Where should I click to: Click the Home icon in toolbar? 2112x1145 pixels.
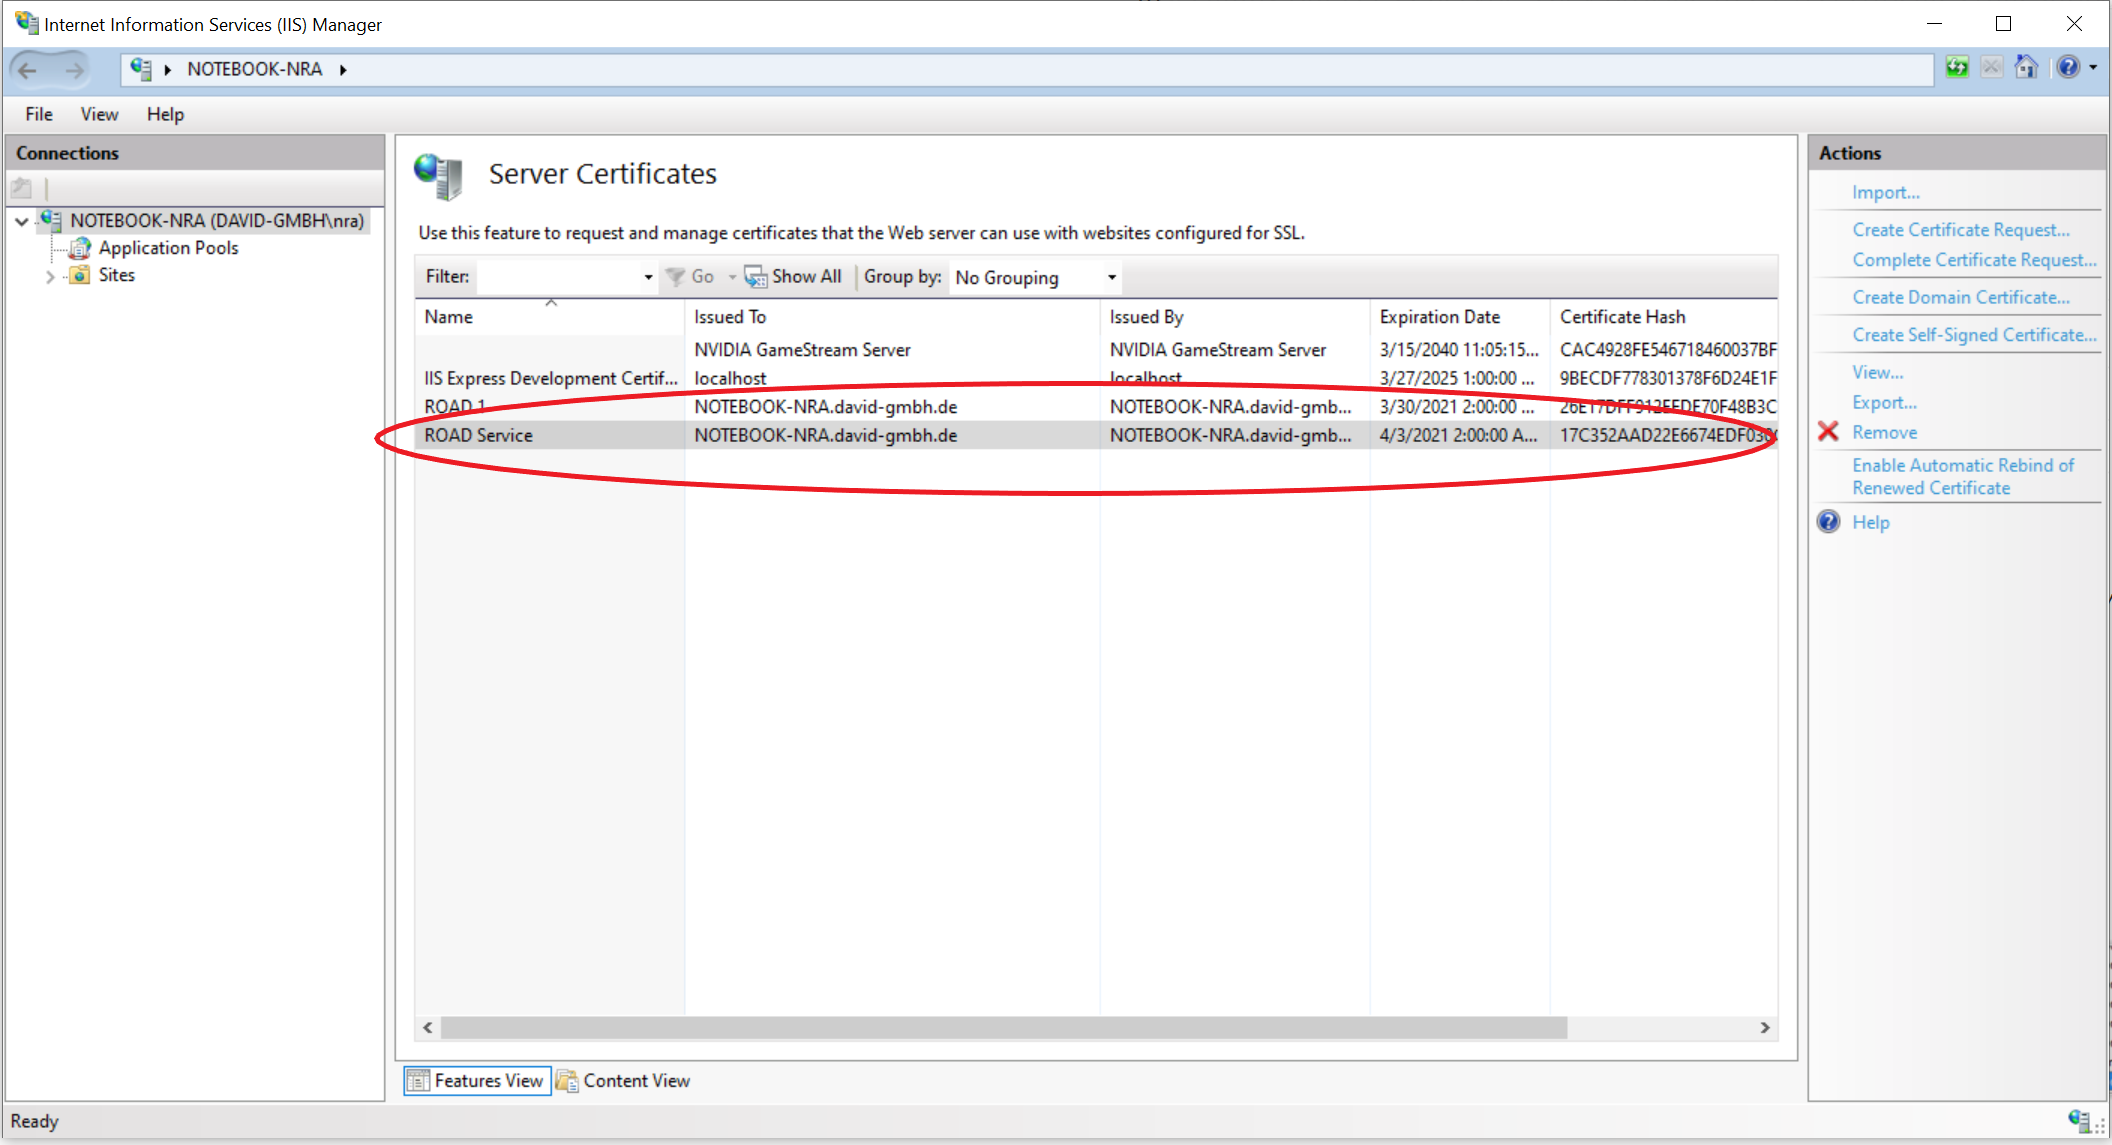[2026, 67]
